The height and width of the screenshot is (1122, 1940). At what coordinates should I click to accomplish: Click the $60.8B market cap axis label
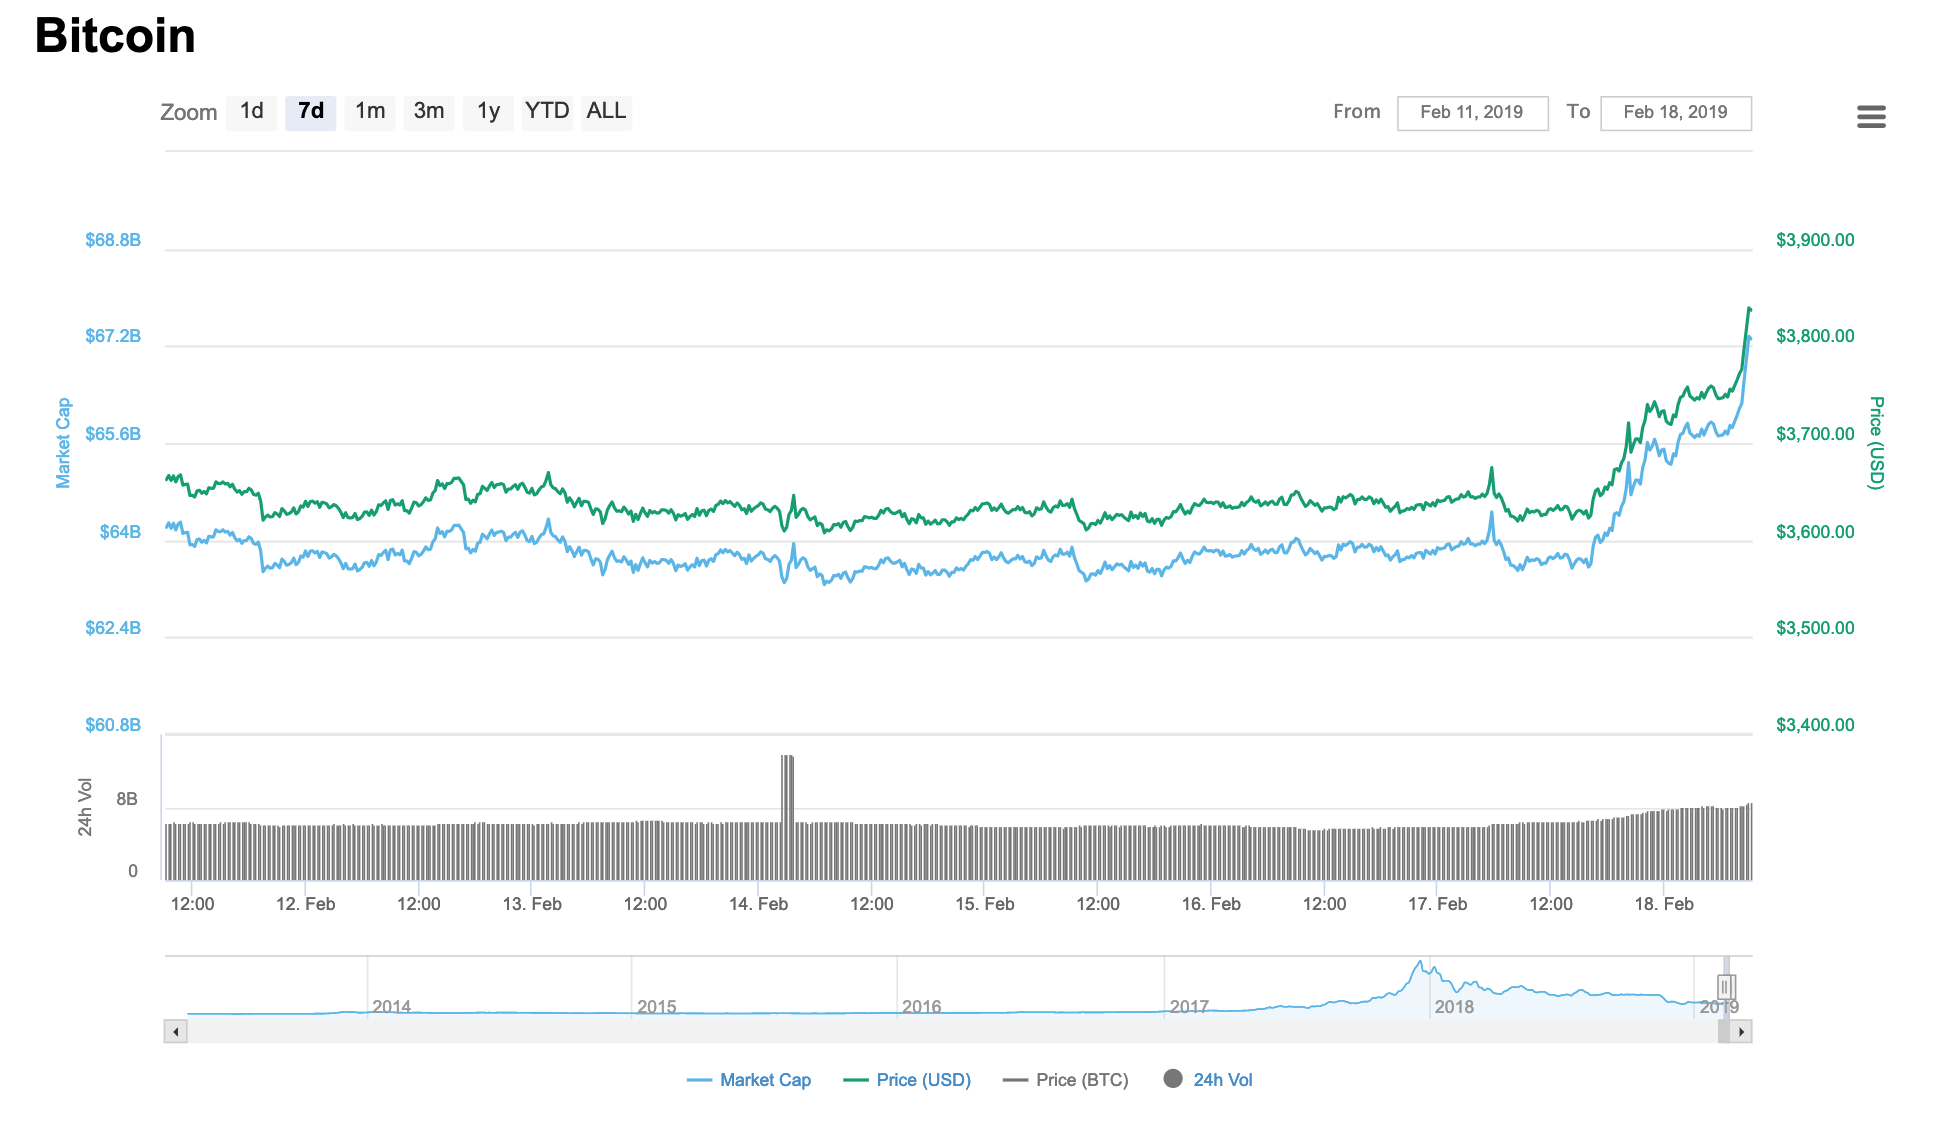click(113, 725)
